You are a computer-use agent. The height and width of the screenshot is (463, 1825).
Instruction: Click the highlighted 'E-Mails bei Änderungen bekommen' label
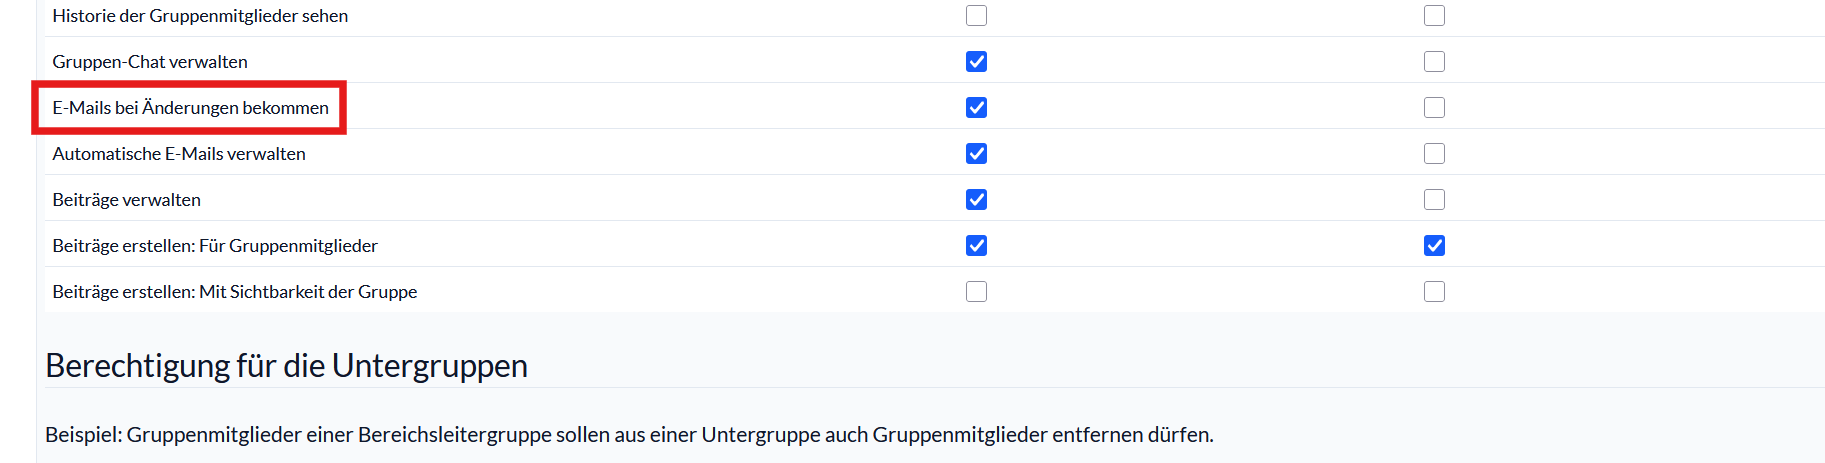click(190, 108)
